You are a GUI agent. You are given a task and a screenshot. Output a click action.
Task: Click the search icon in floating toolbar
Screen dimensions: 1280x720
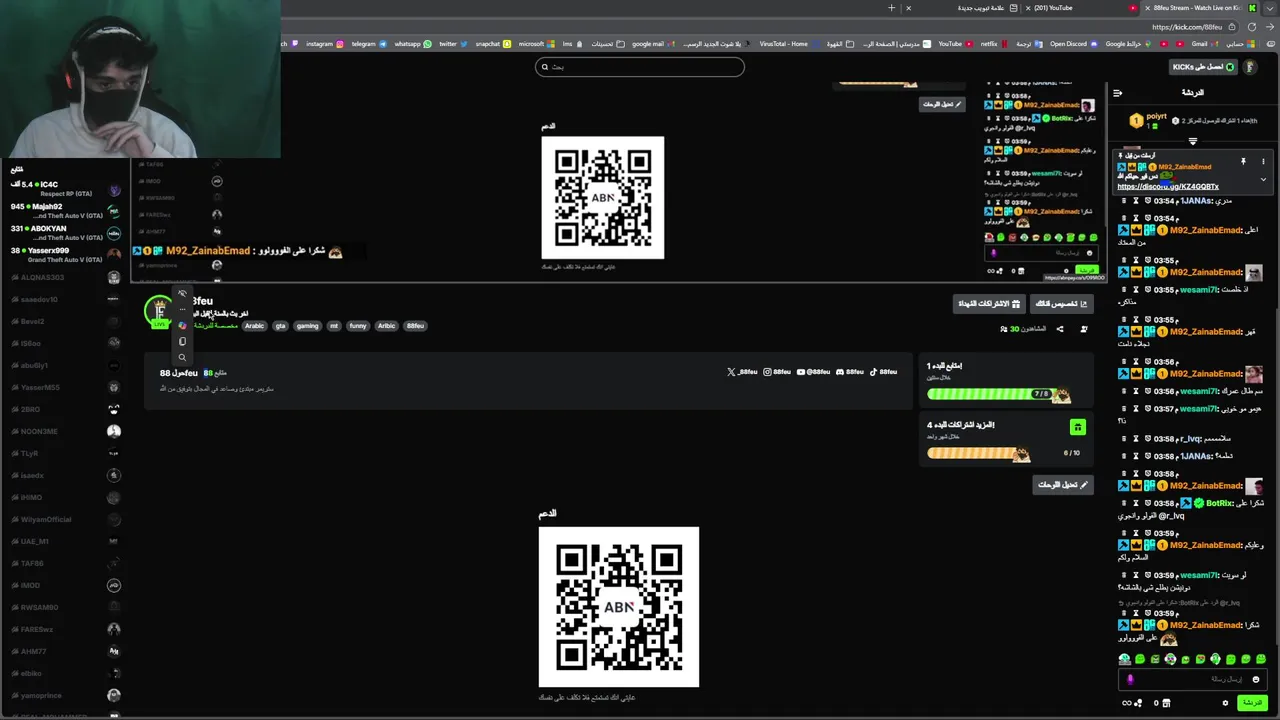[182, 358]
